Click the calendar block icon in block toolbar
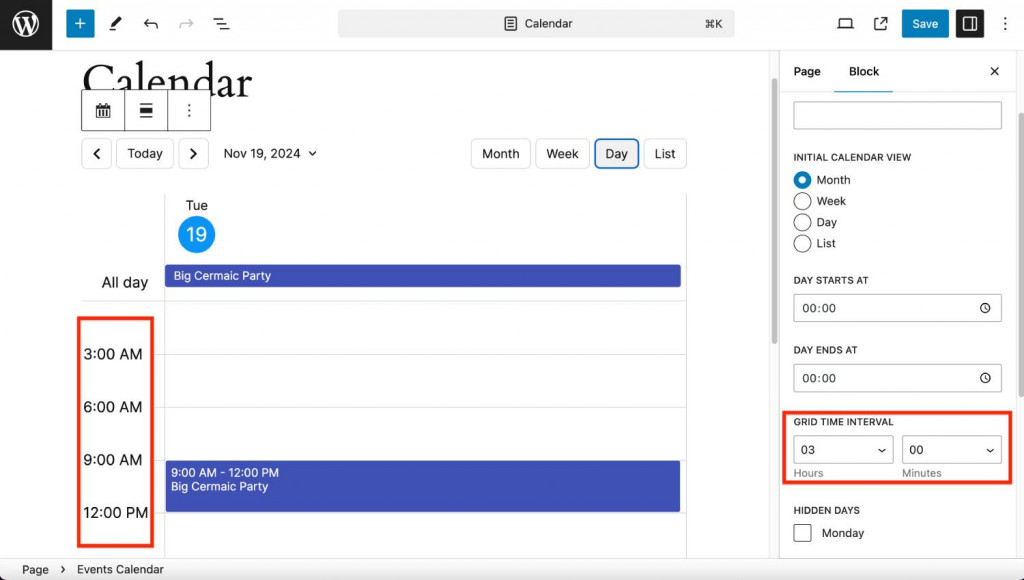 (x=102, y=110)
